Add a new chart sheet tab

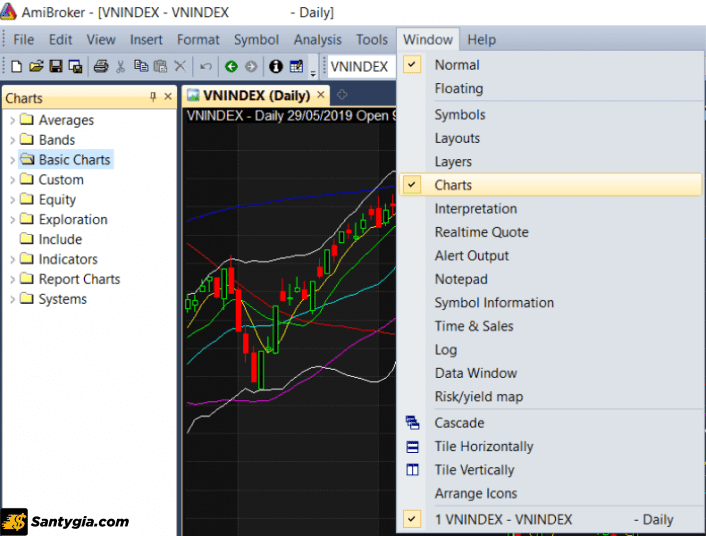[x=342, y=95]
